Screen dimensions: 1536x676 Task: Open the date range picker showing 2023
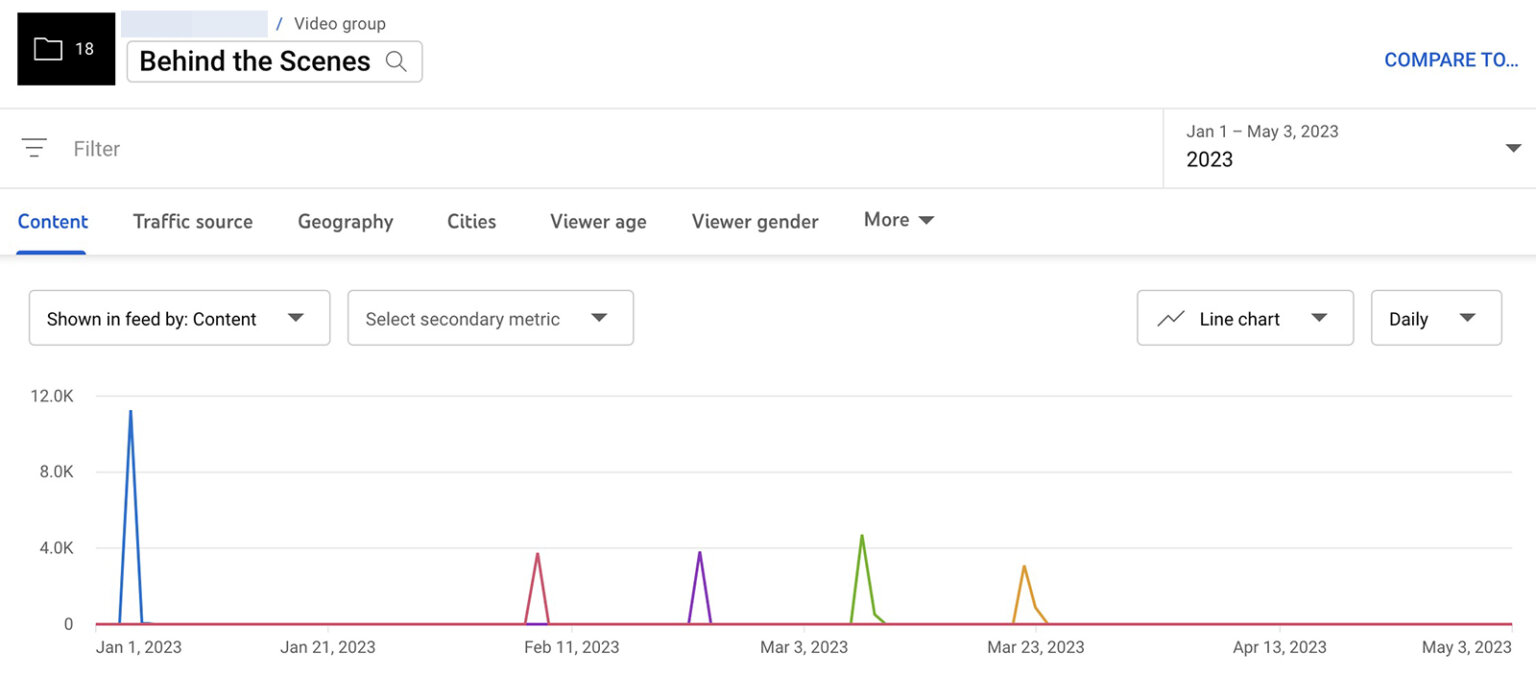(x=1350, y=147)
